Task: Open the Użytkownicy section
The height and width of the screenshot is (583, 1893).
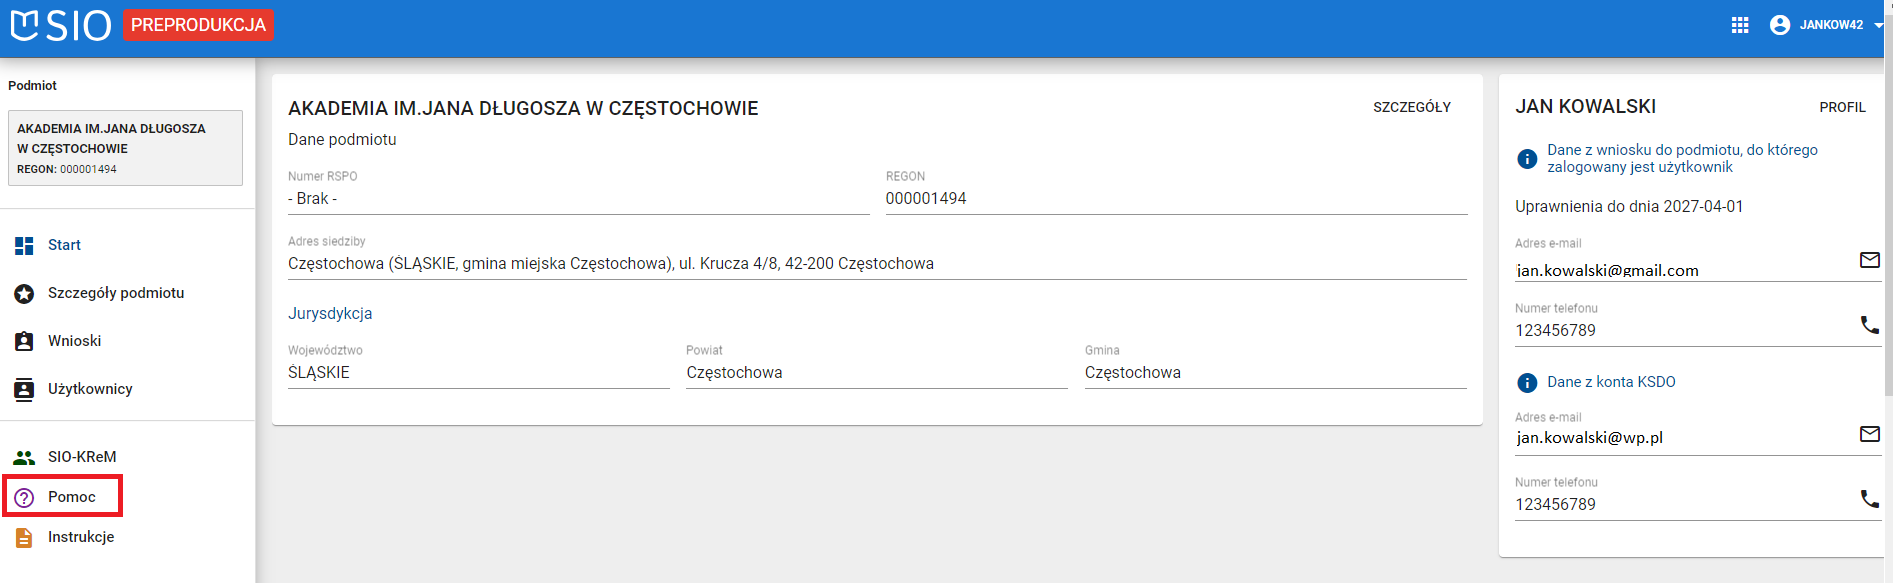Action: pos(90,389)
